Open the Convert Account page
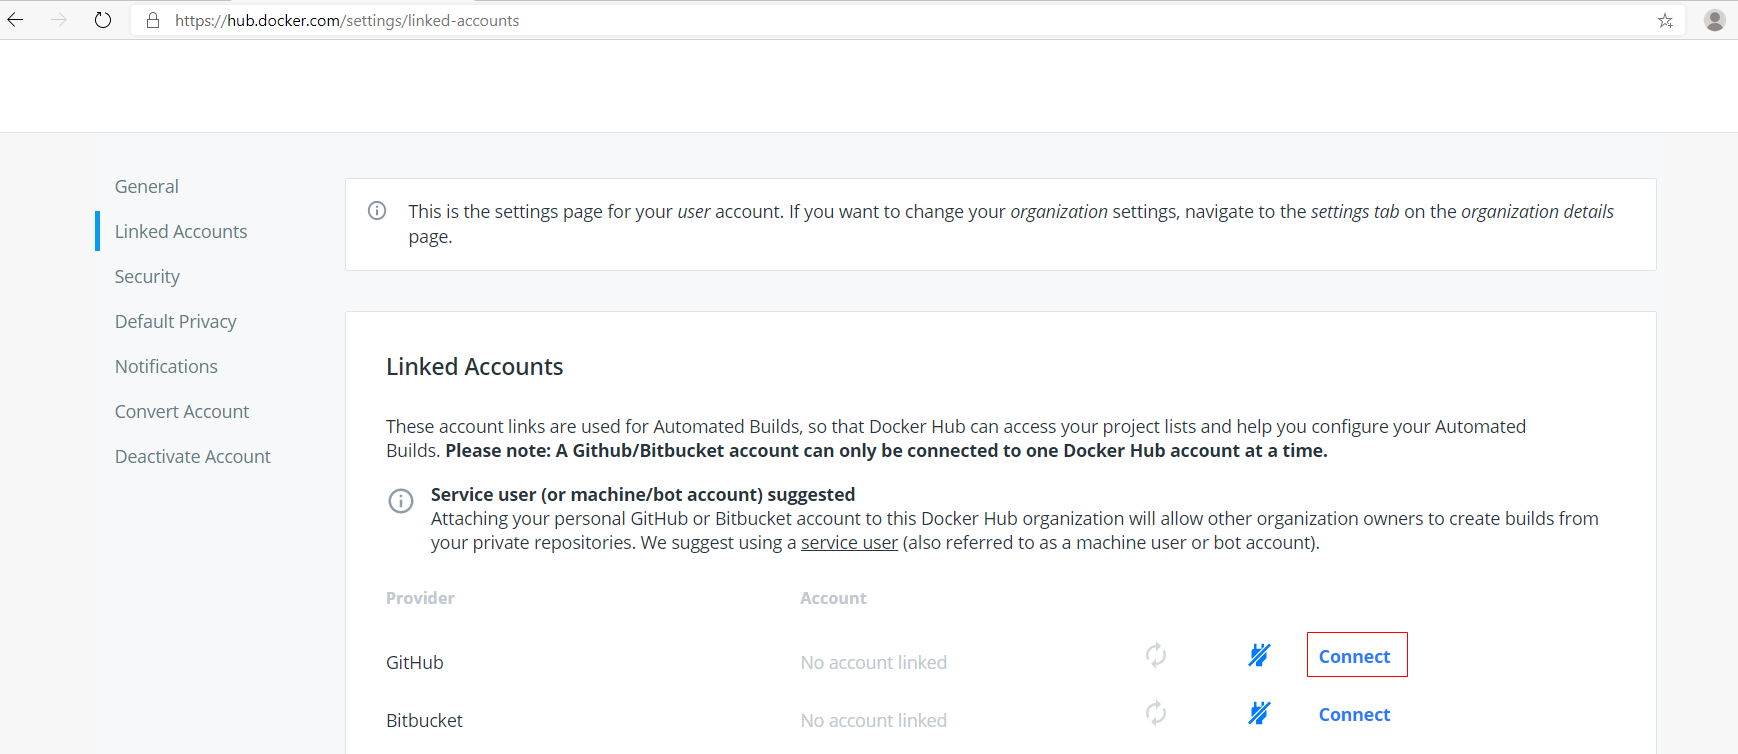This screenshot has height=754, width=1738. pyautogui.click(x=182, y=411)
